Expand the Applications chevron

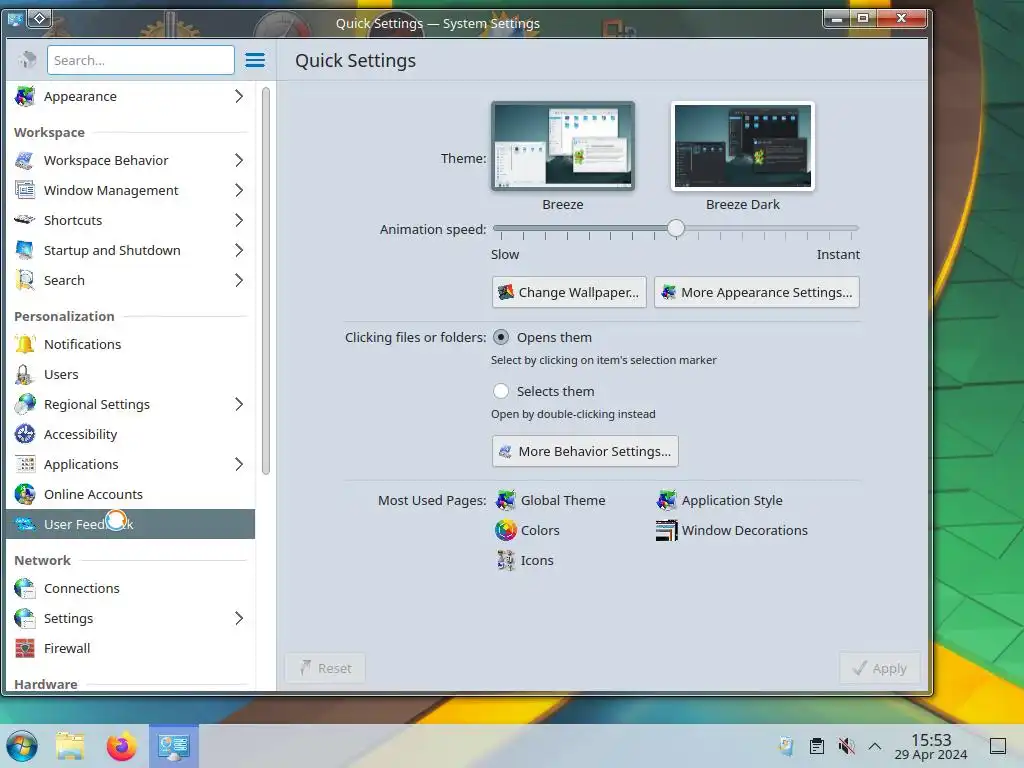(x=239, y=464)
